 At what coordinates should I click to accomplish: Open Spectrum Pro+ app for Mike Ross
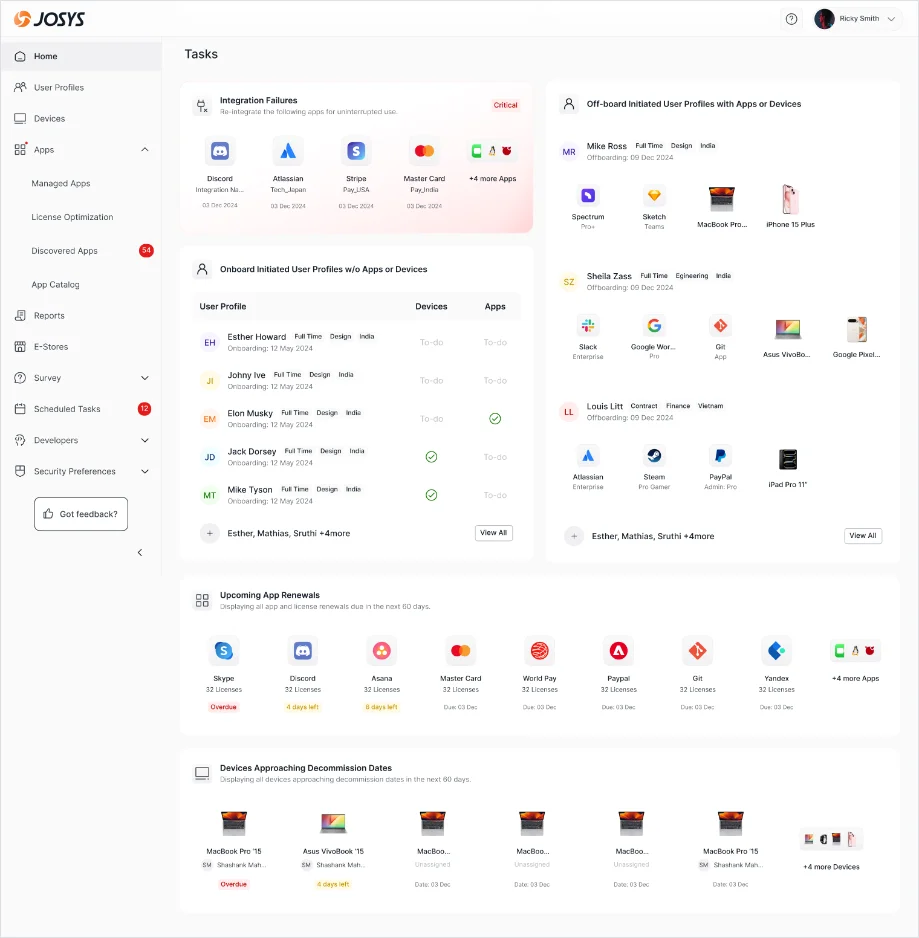click(588, 196)
